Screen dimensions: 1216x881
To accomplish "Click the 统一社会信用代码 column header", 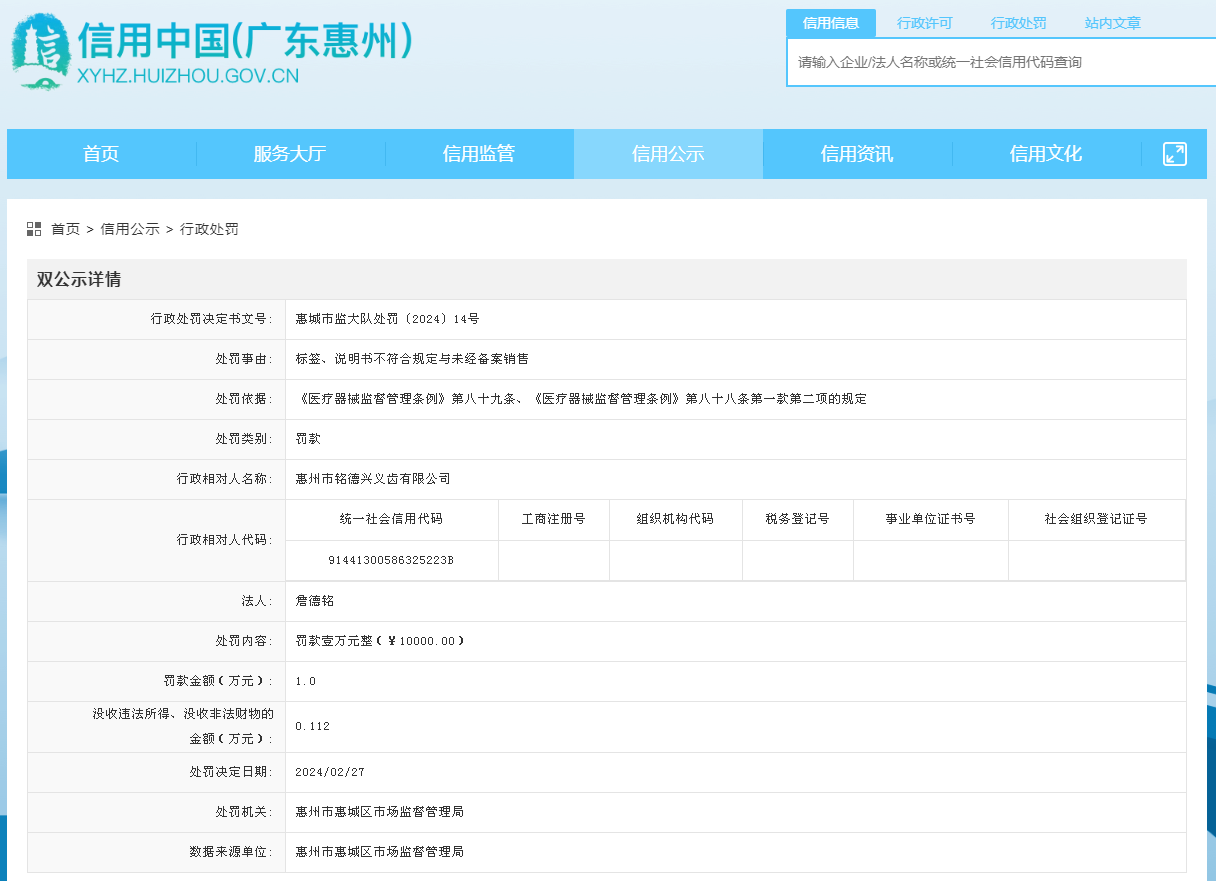I will pos(391,520).
